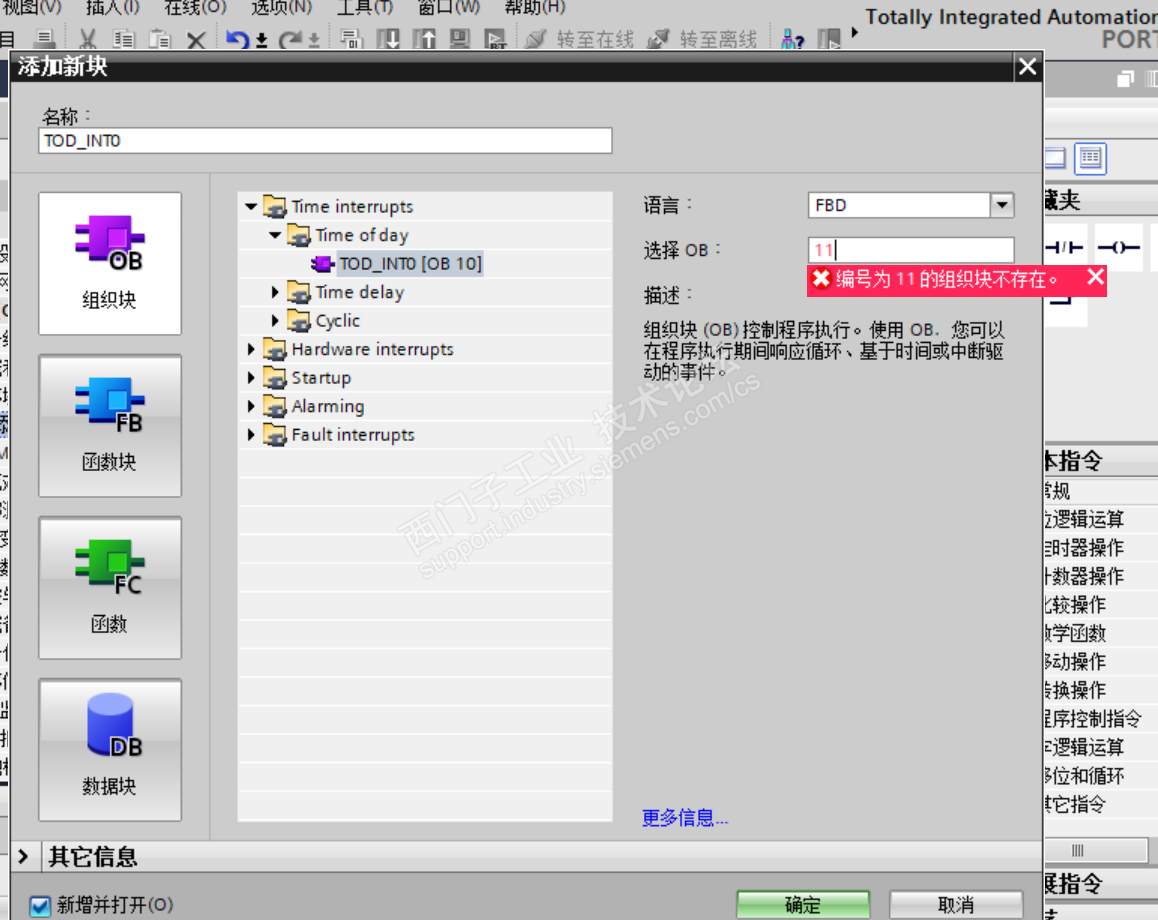Expand the Other information section
Screen dimensions: 1158x920
point(24,857)
